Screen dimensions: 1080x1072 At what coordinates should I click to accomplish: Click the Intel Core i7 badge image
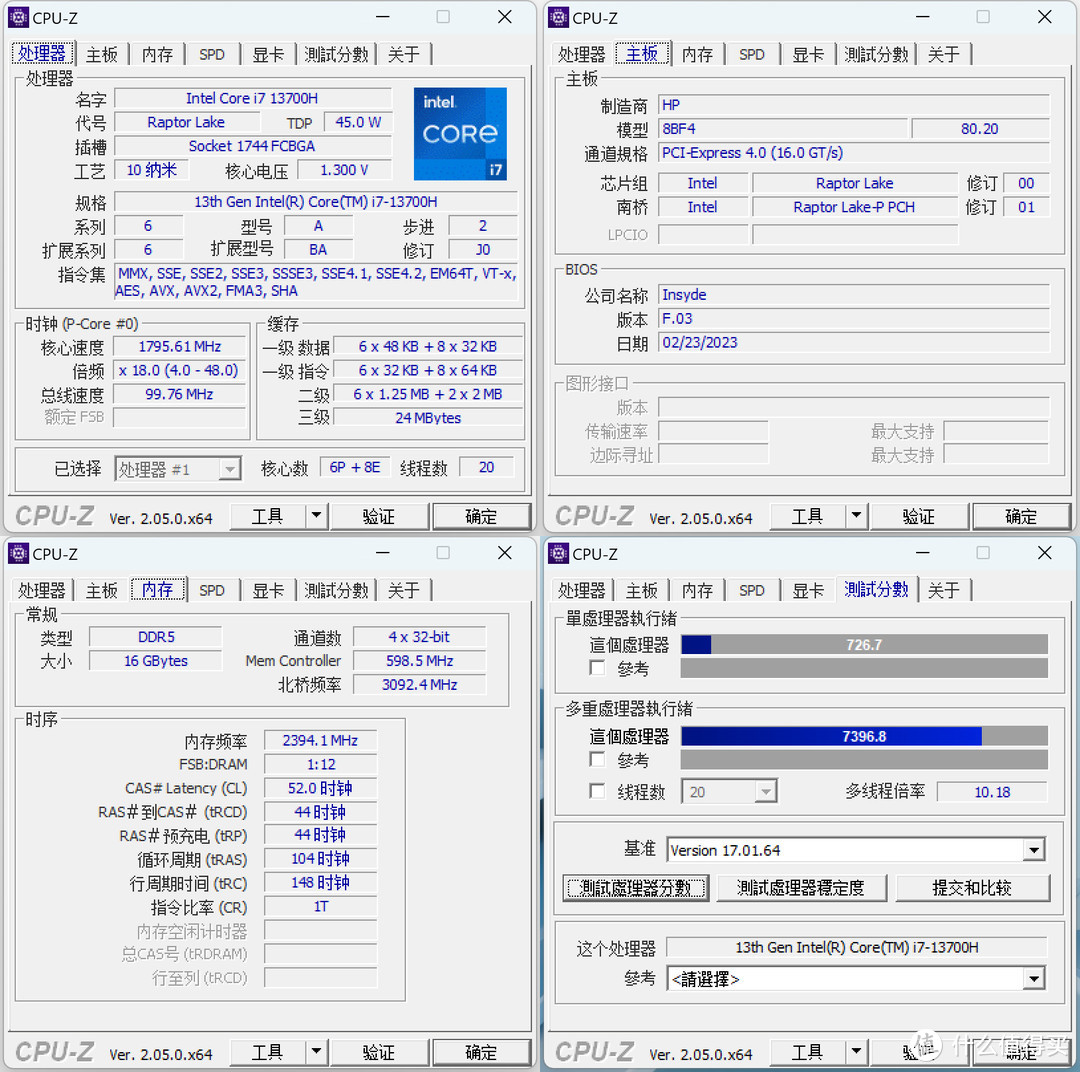tap(460, 134)
